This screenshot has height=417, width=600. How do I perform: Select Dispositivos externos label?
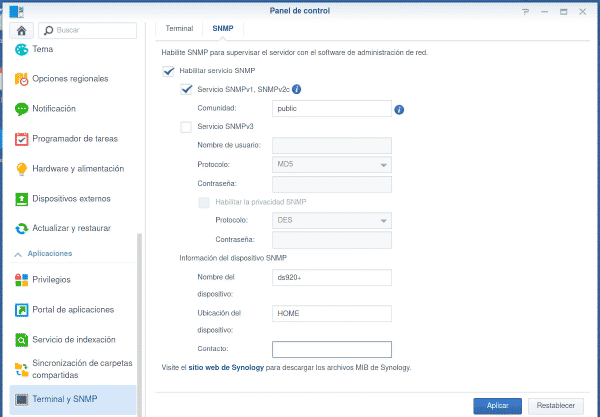pos(71,199)
